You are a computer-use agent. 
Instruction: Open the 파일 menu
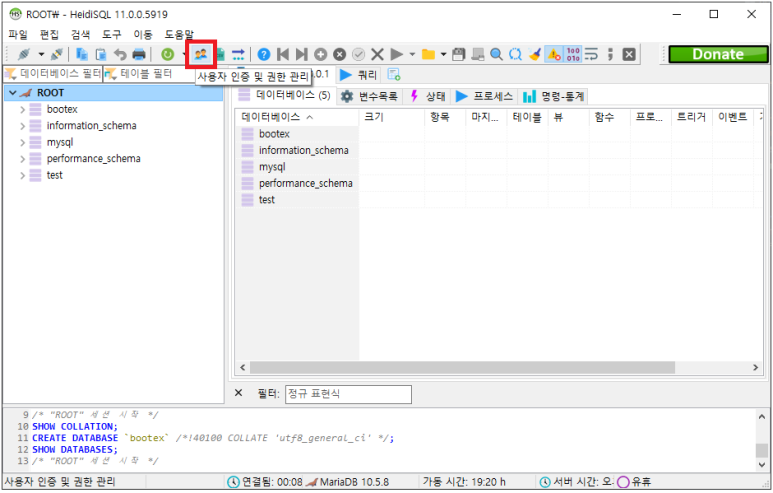tap(18, 34)
